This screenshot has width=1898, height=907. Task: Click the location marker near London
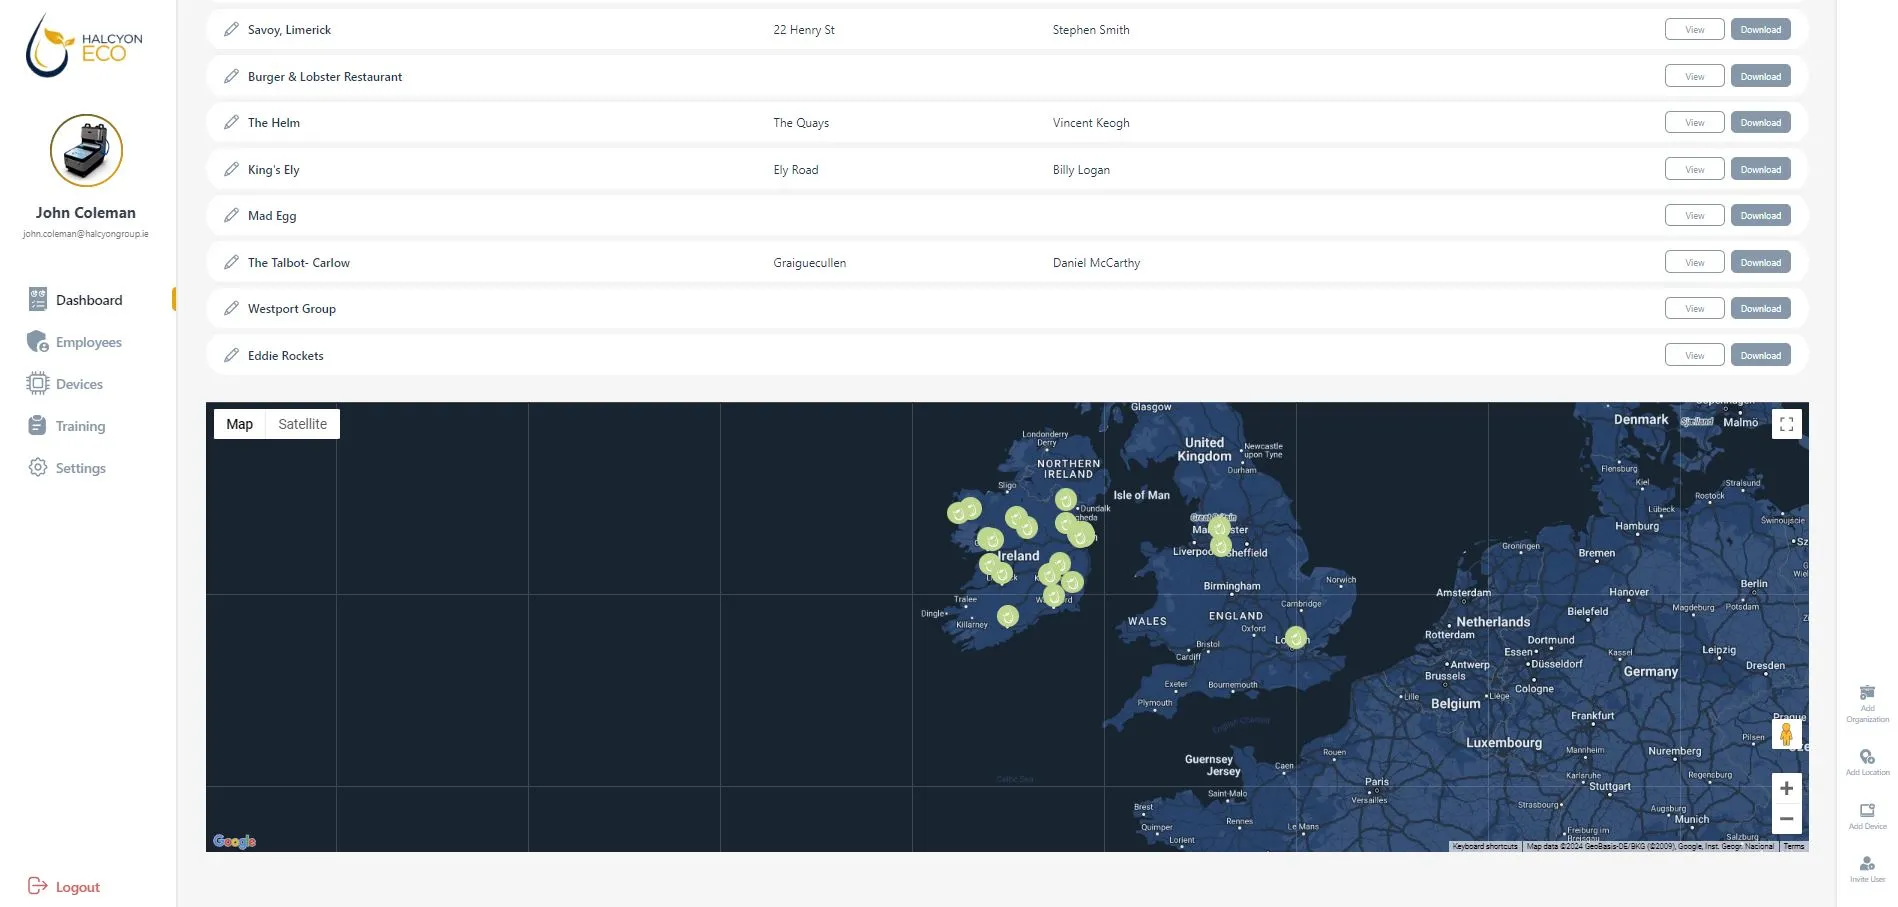(x=1295, y=637)
